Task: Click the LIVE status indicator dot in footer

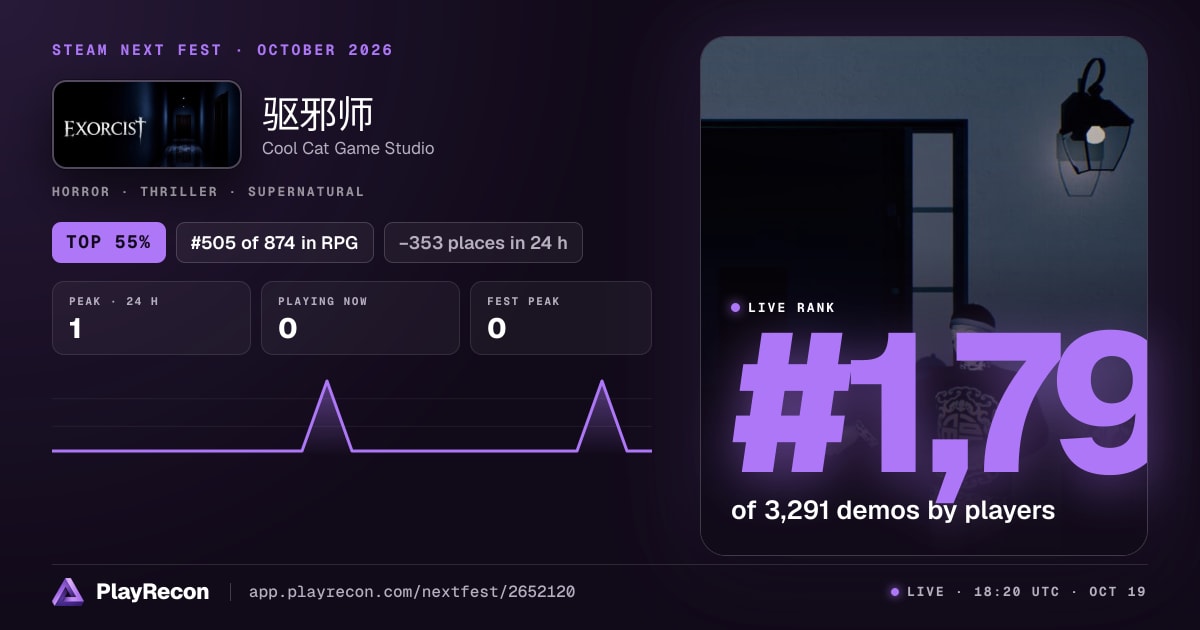Action: pos(894,592)
